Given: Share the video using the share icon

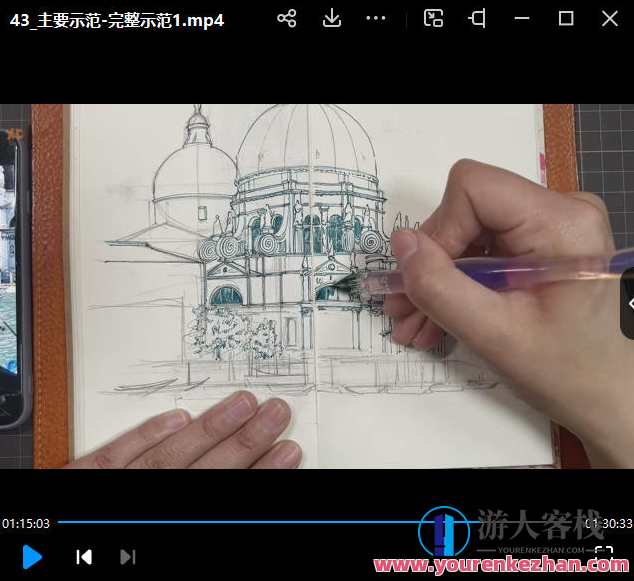Looking at the screenshot, I should tap(286, 18).
